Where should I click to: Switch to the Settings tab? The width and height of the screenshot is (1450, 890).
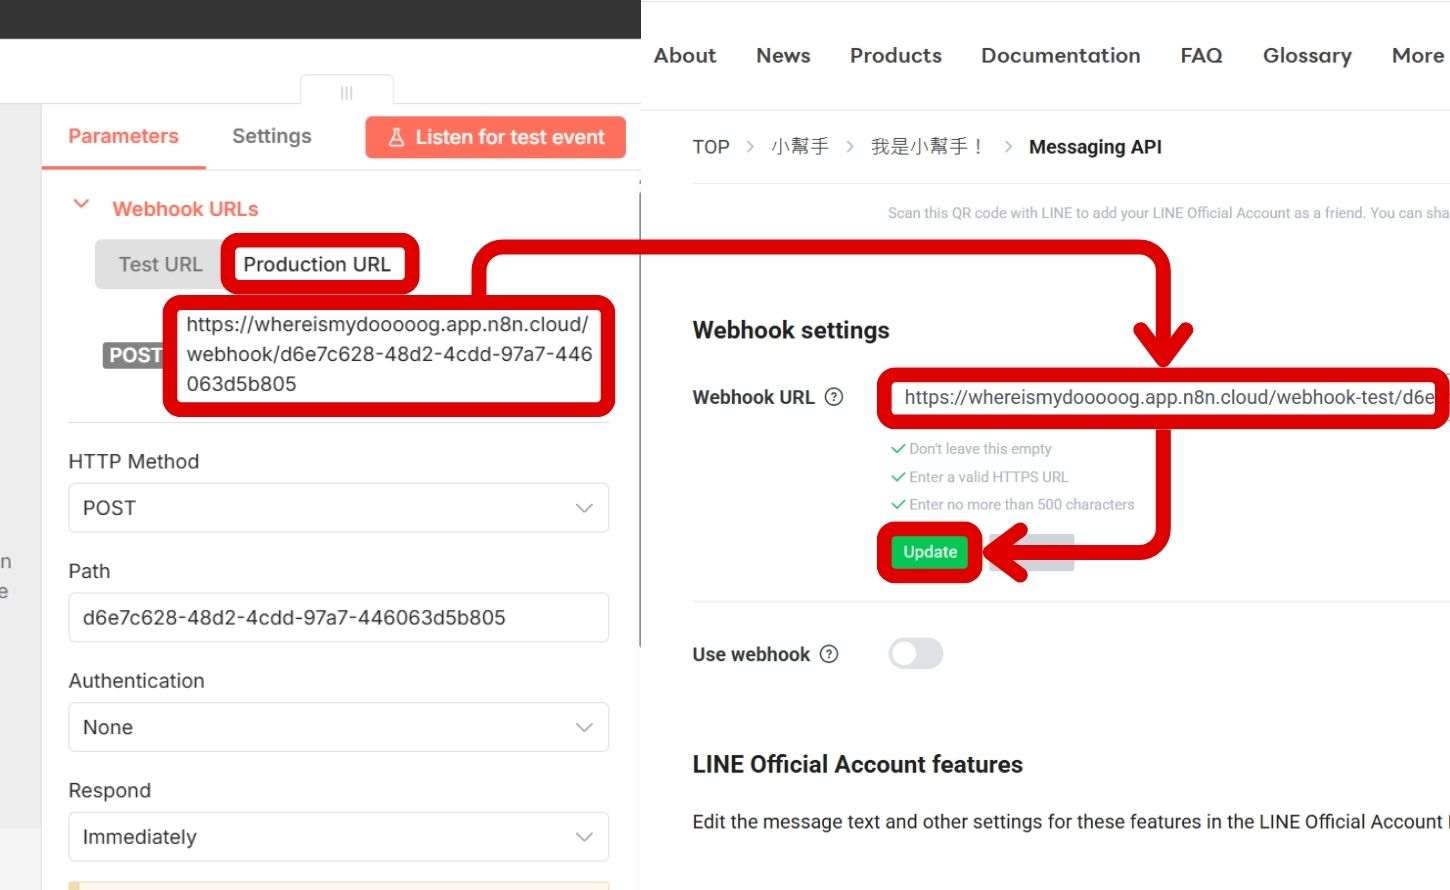point(271,136)
